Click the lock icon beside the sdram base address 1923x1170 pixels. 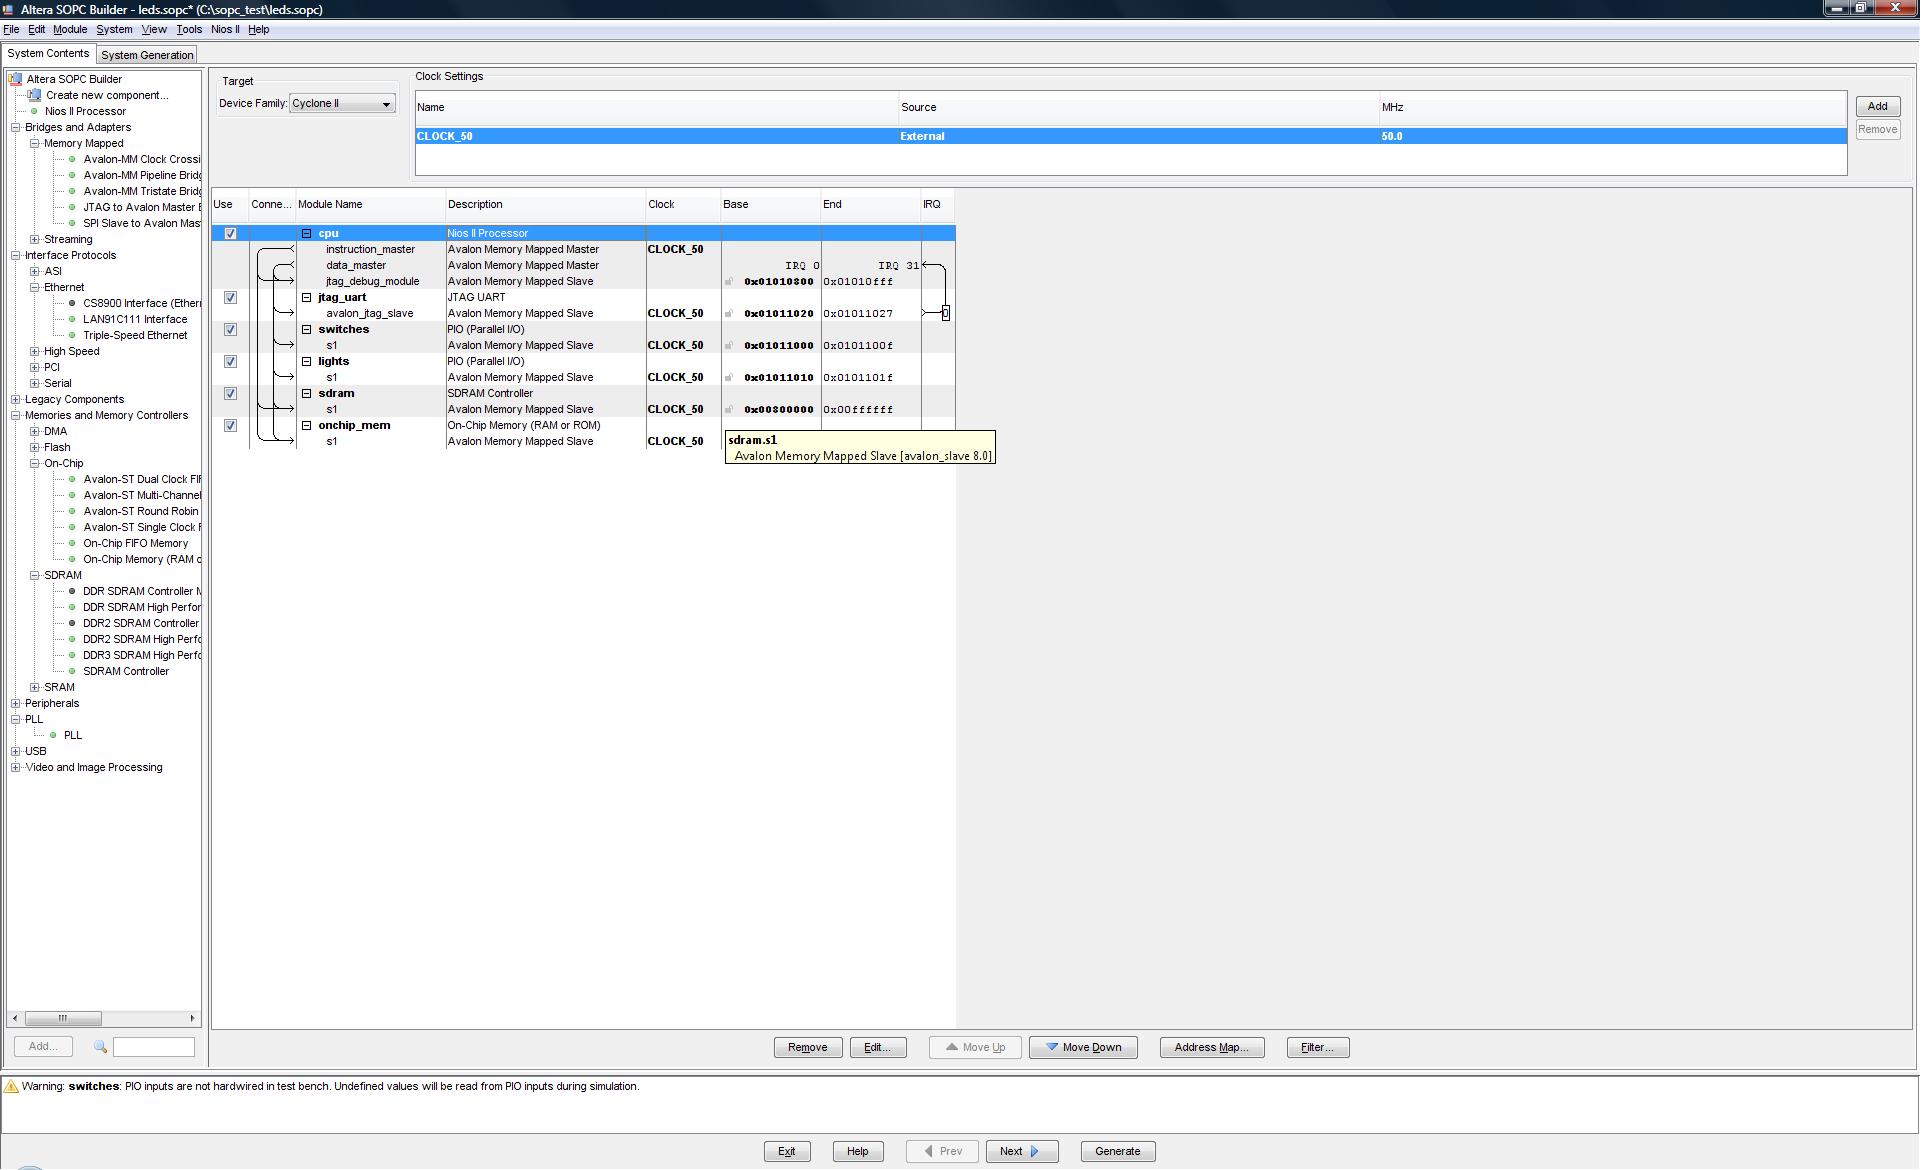click(x=729, y=410)
